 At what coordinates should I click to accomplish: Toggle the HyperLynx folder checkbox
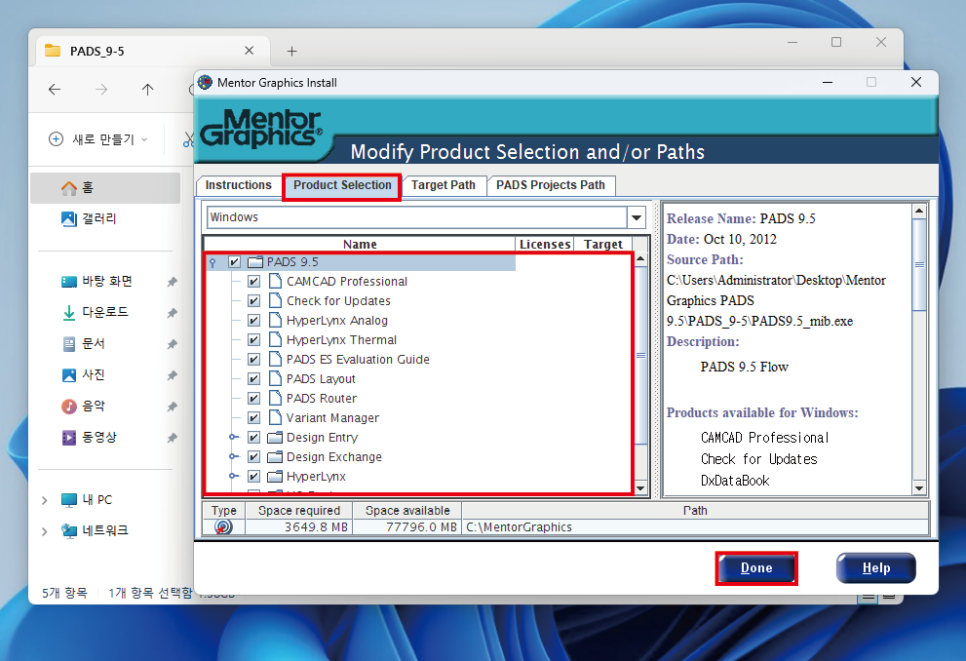(x=254, y=476)
